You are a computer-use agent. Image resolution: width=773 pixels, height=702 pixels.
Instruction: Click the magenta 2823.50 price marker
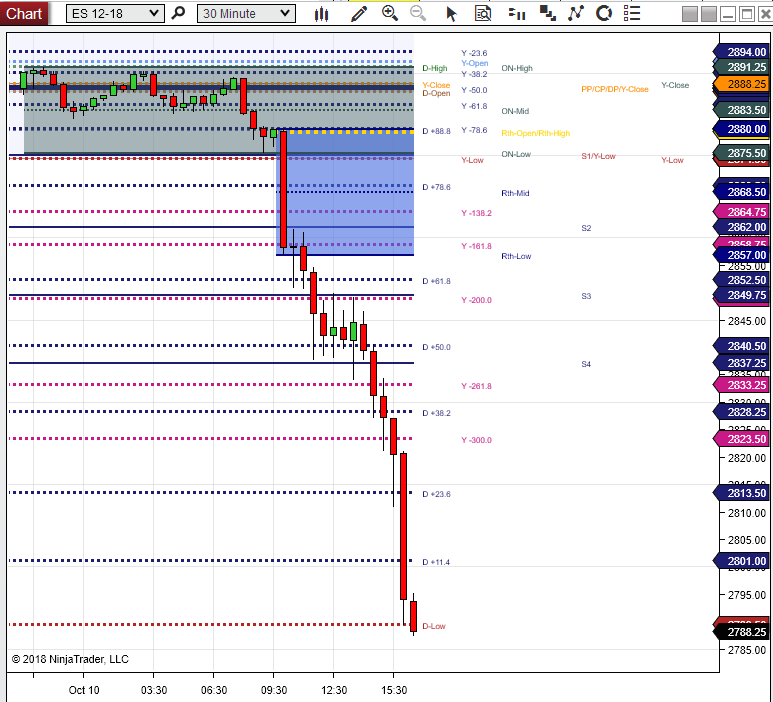(x=741, y=439)
